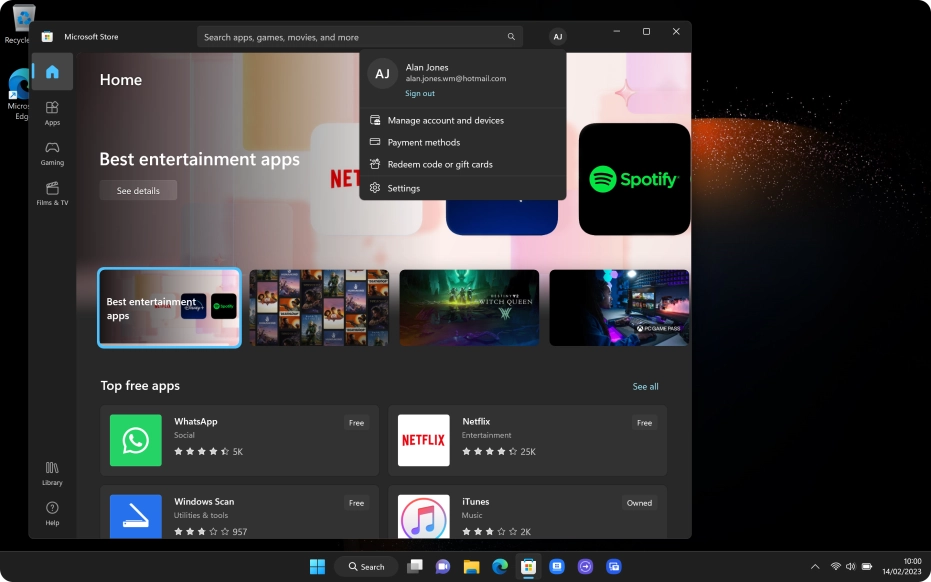Screen dimensions: 931x582
Task: Open the Home tab in the sidebar
Action: [x=52, y=72]
